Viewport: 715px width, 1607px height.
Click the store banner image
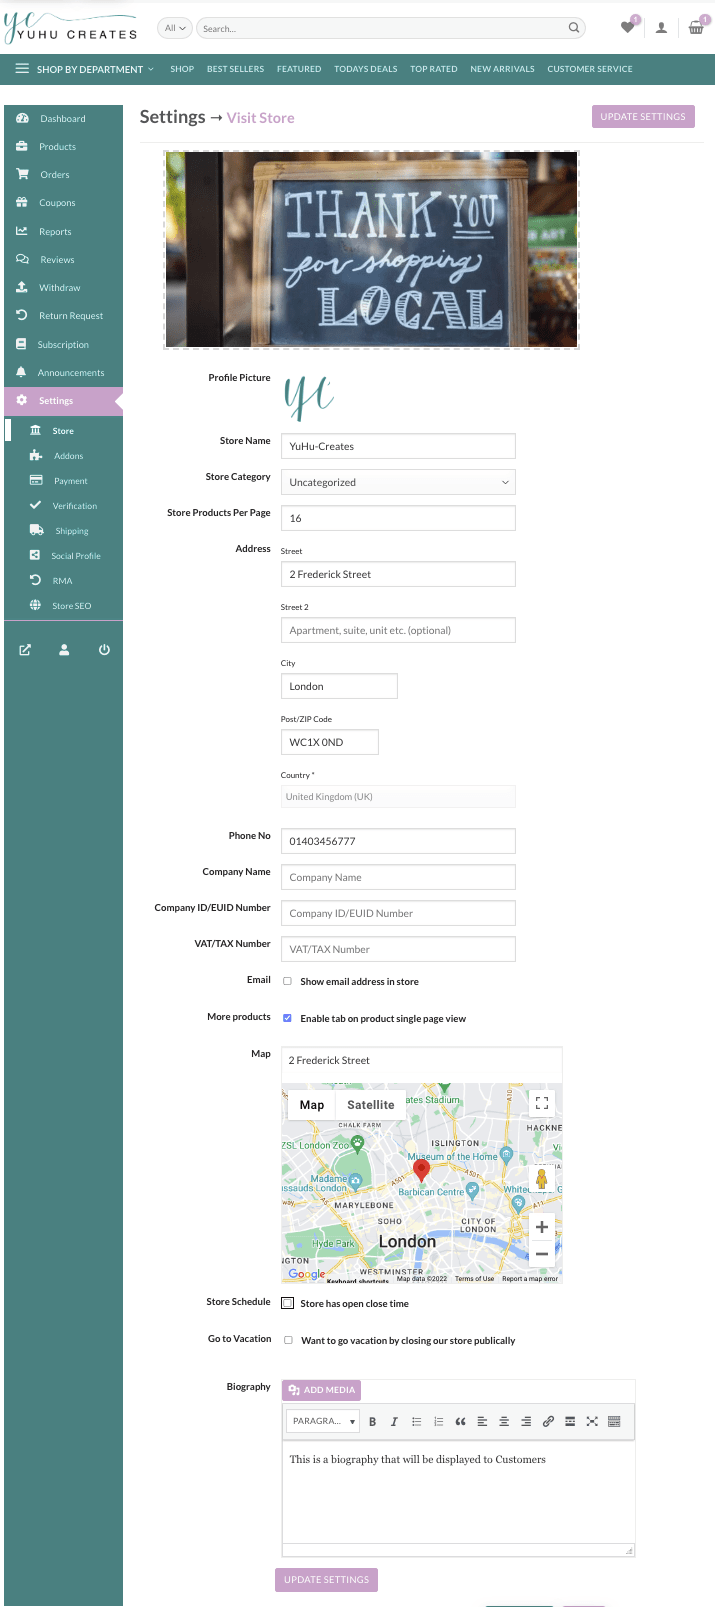tap(371, 250)
